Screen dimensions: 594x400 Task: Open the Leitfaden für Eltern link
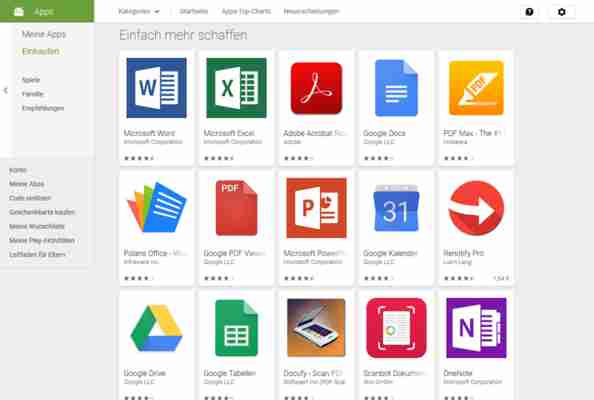(37, 254)
